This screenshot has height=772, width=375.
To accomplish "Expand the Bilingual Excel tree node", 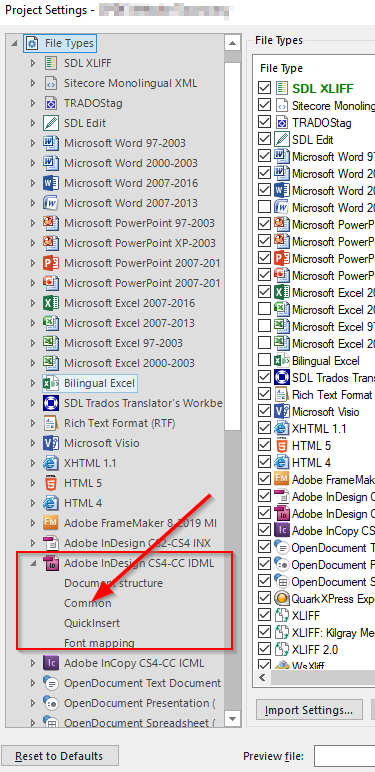I will (33, 383).
